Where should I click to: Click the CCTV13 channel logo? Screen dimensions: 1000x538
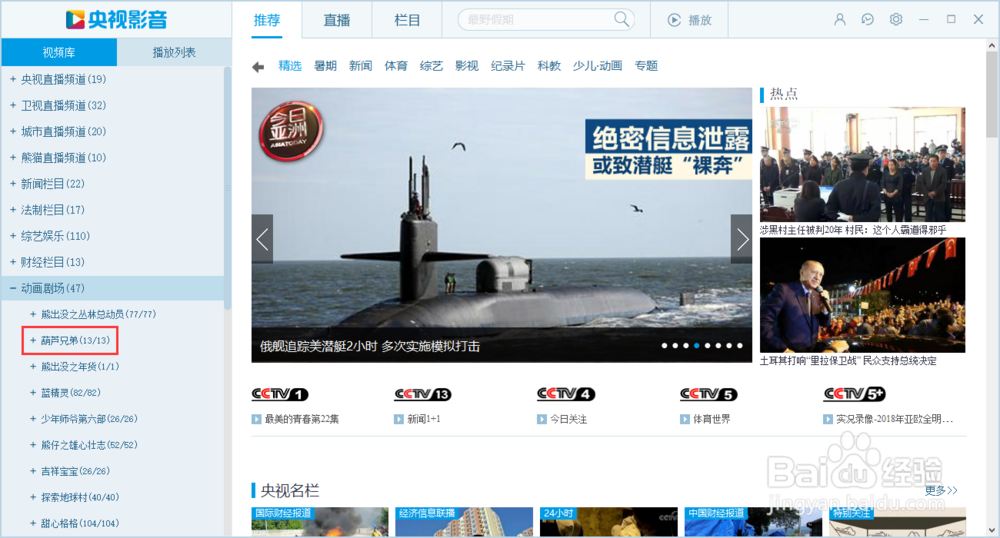[423, 394]
